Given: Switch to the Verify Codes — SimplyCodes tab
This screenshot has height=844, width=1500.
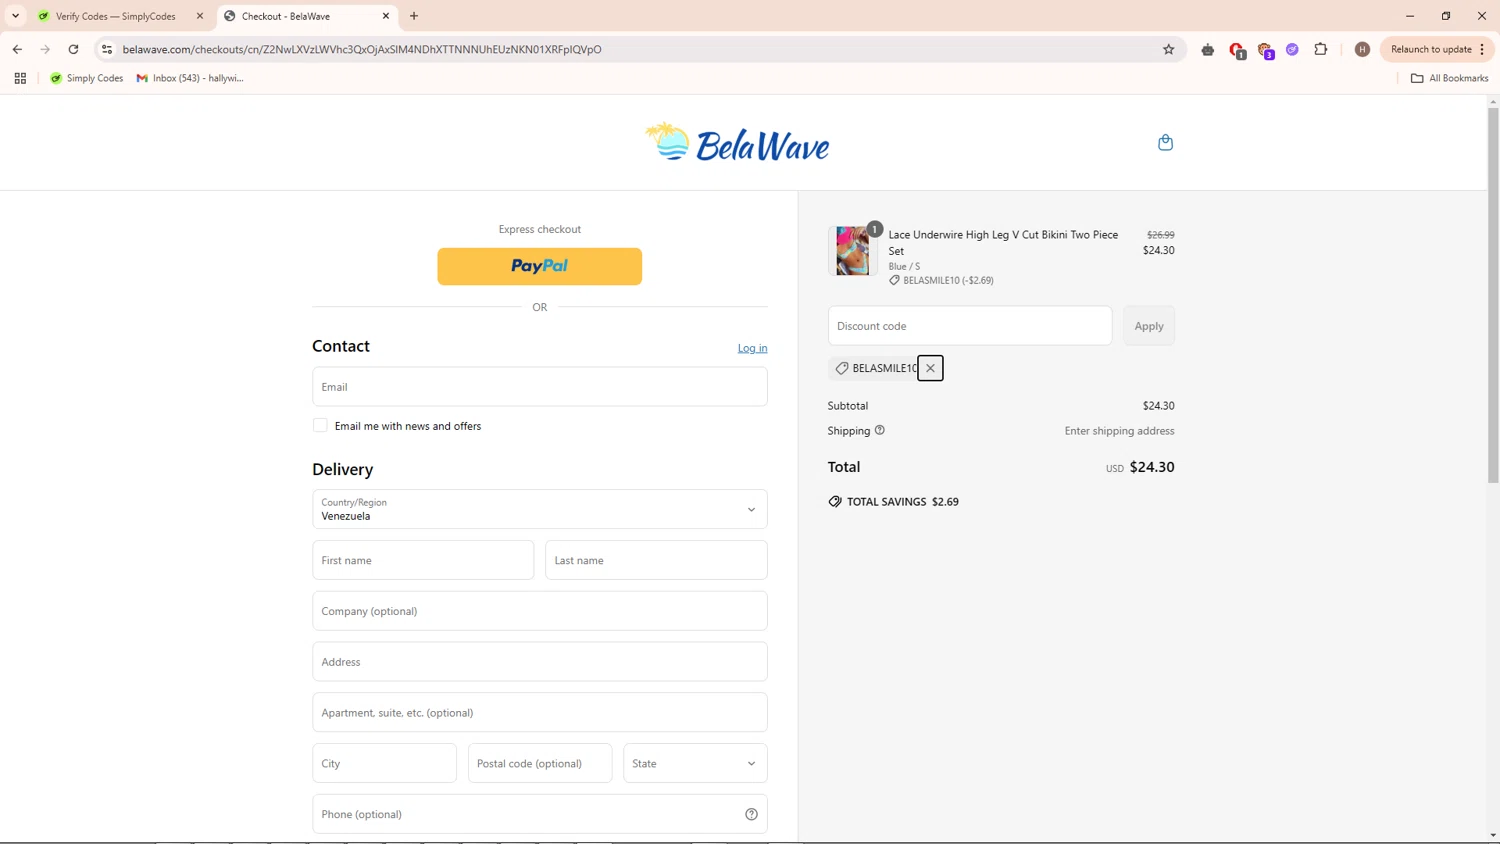Looking at the screenshot, I should (120, 16).
